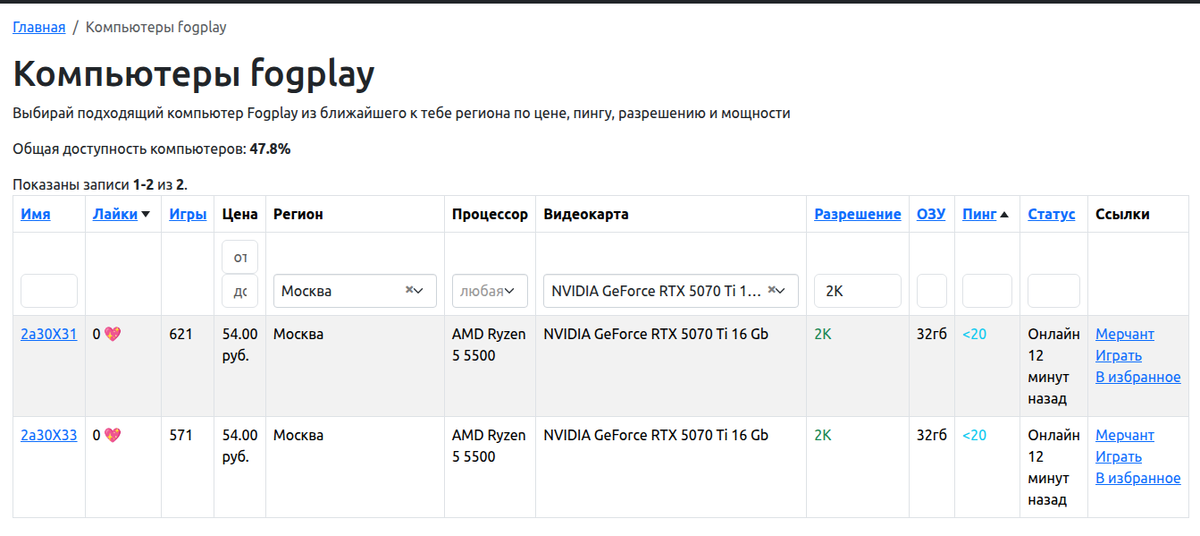Add 2a30X33 to favorites (В избранное)

(1138, 478)
